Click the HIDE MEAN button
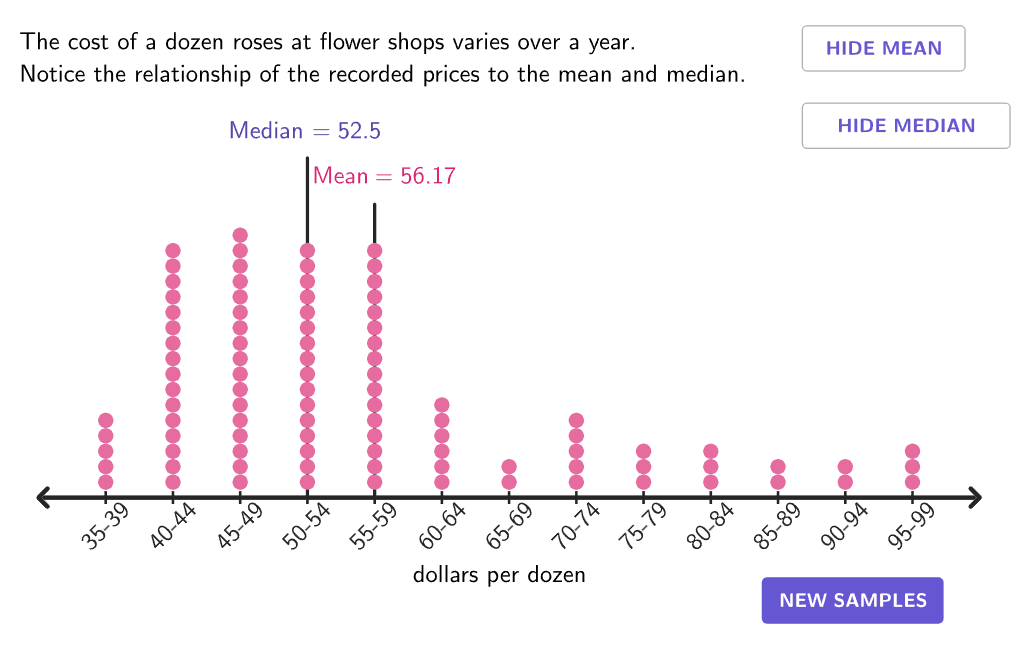This screenshot has width=1032, height=645. (883, 48)
